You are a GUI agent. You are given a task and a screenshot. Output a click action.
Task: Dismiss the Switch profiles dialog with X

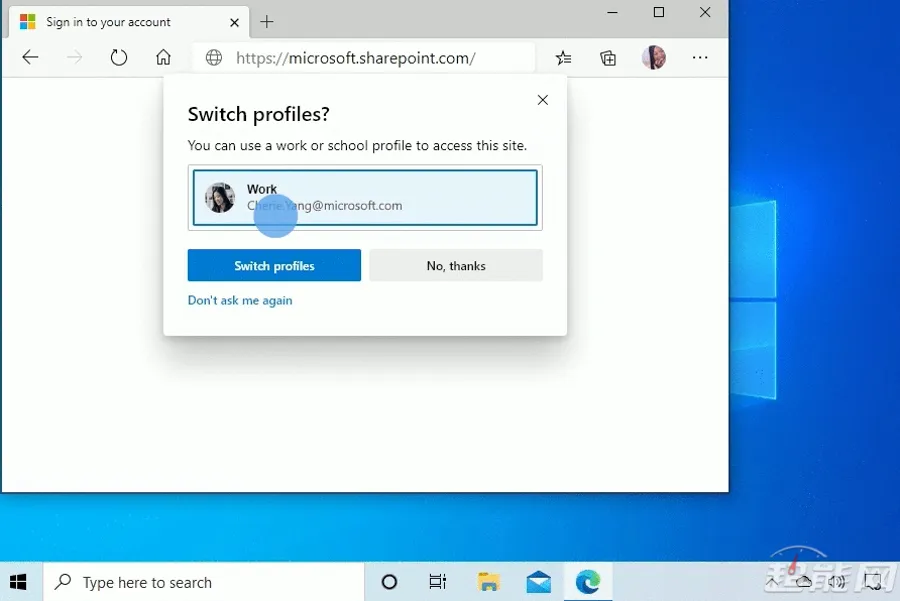coord(542,100)
